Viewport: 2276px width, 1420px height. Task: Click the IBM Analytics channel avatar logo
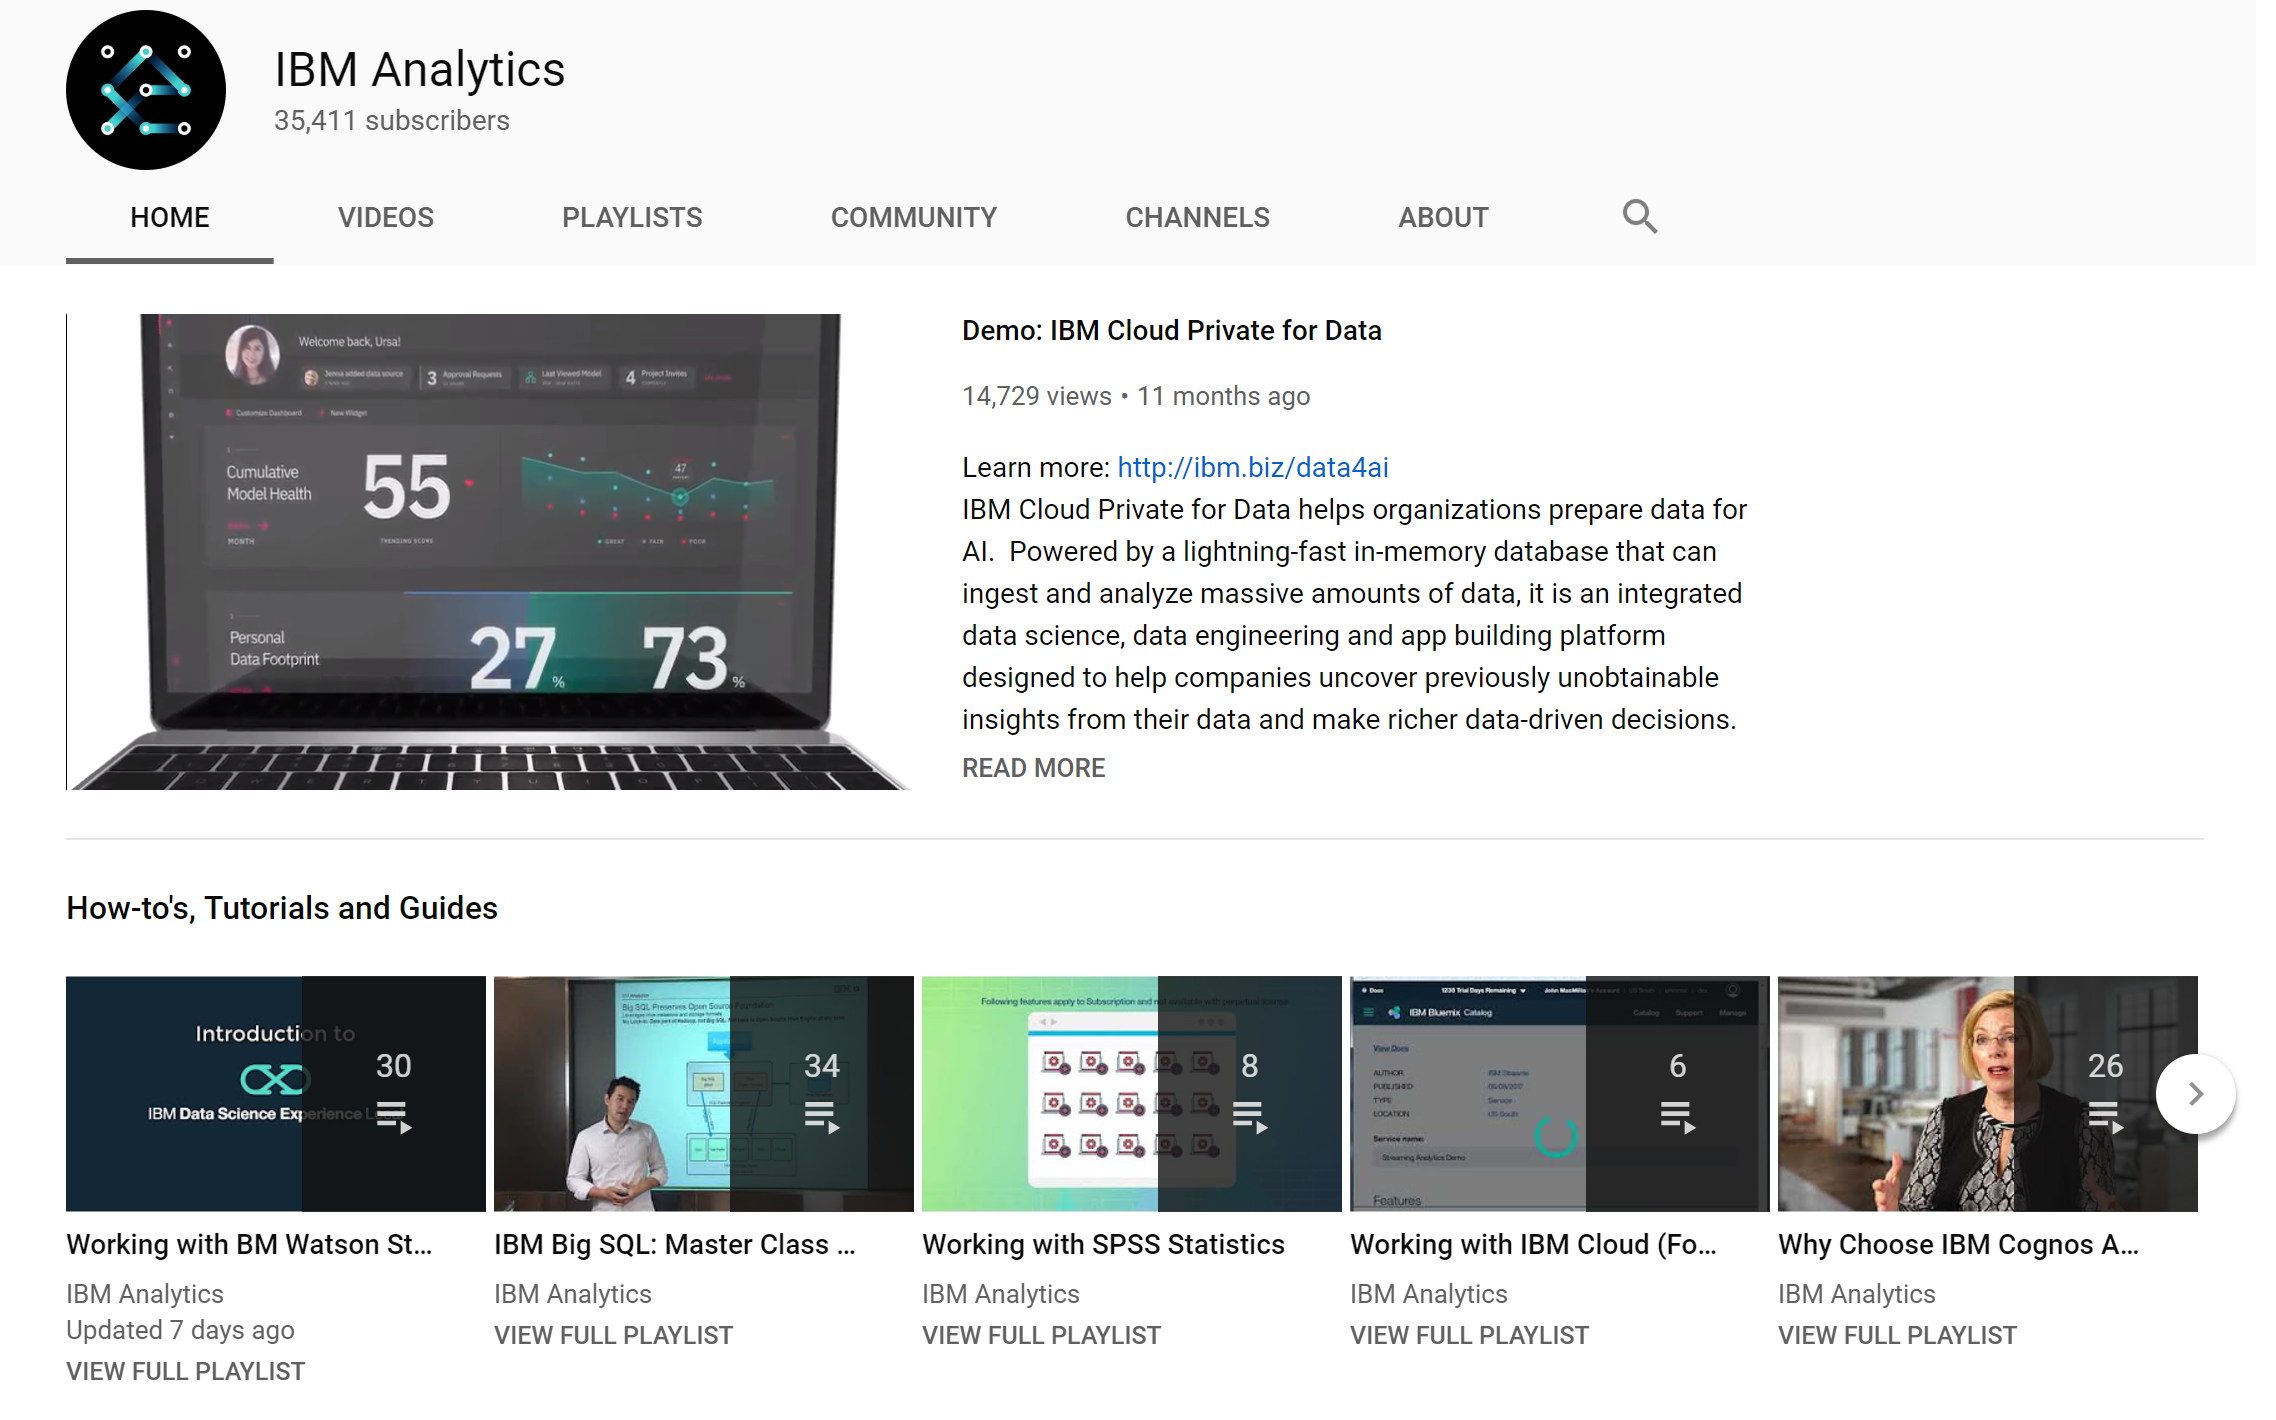[x=146, y=90]
